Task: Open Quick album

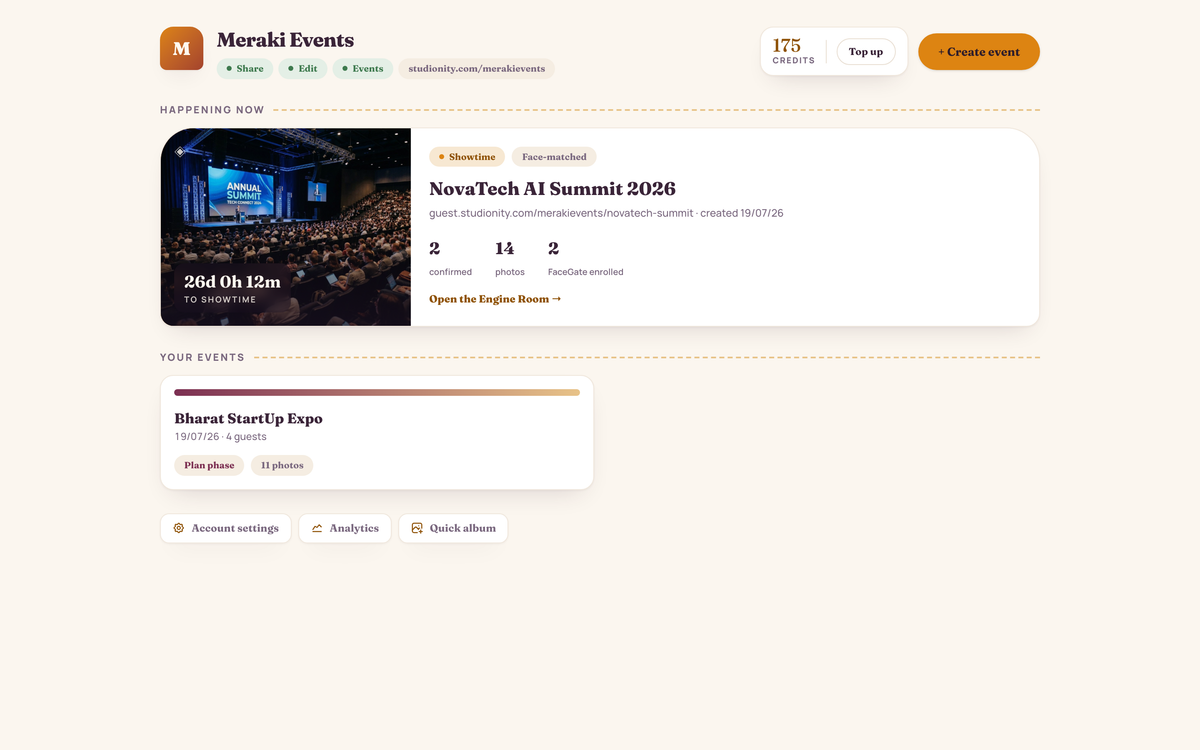Action: tap(453, 528)
